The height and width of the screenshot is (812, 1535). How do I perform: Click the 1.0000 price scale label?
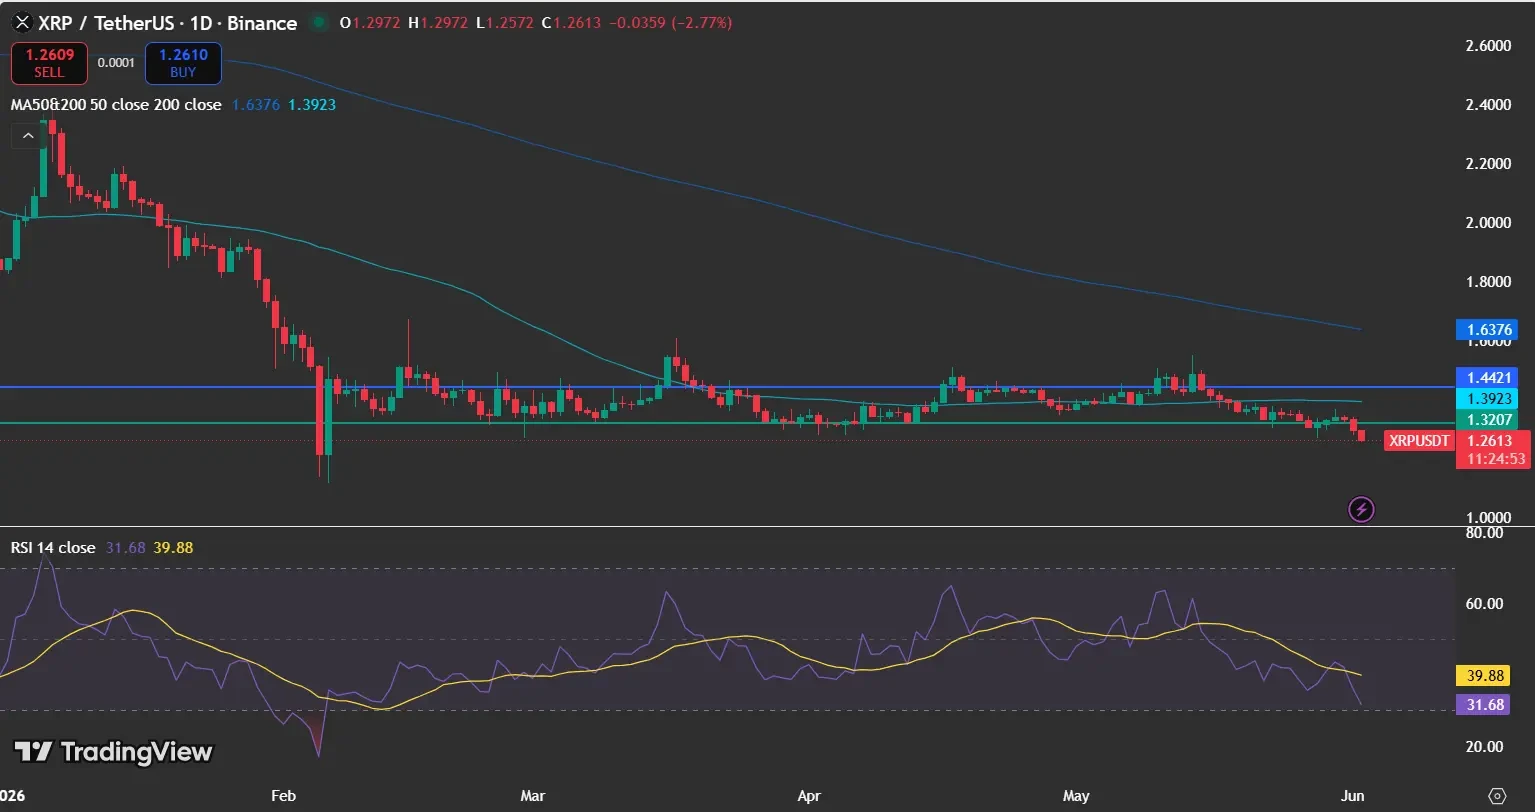click(x=1487, y=517)
